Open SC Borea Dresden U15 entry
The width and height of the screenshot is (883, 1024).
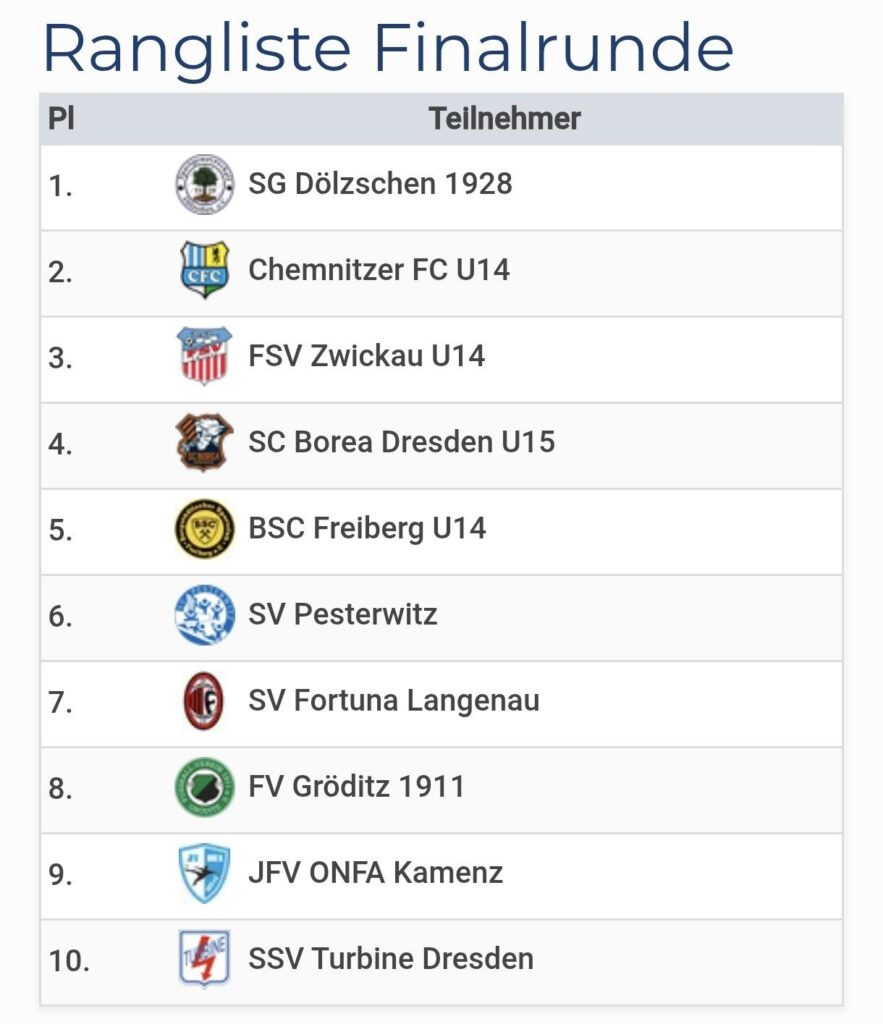coord(401,442)
